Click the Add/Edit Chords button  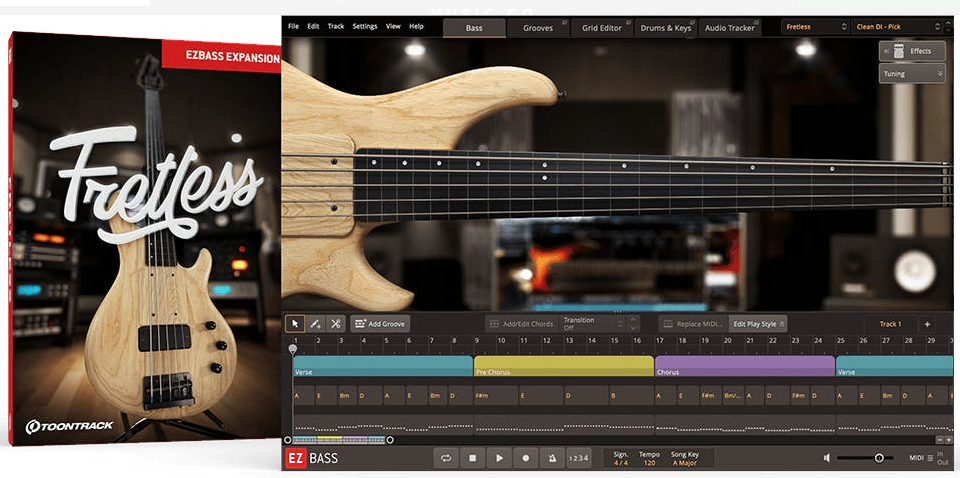point(521,324)
